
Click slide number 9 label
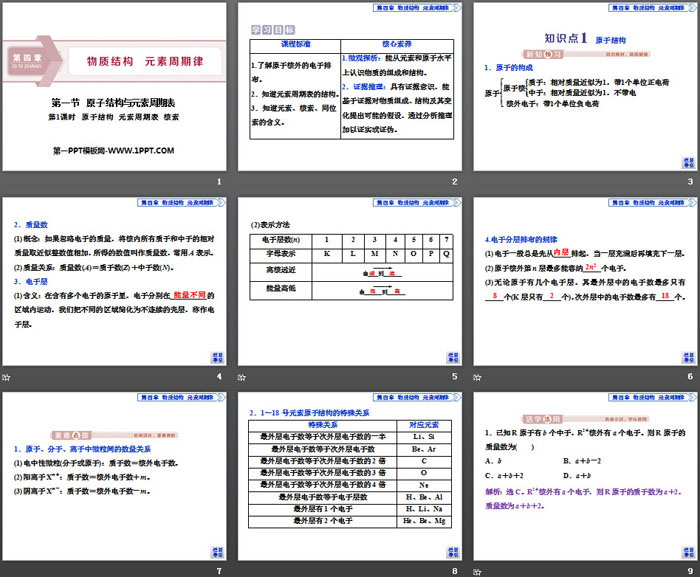point(690,571)
